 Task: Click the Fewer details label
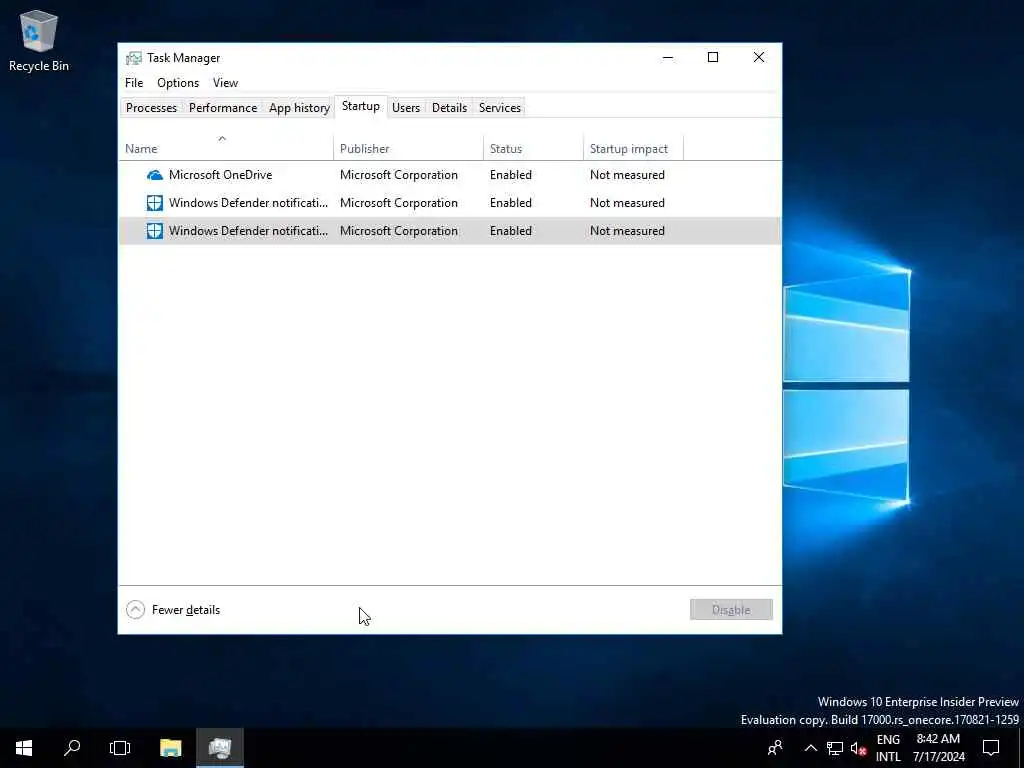[x=186, y=610]
